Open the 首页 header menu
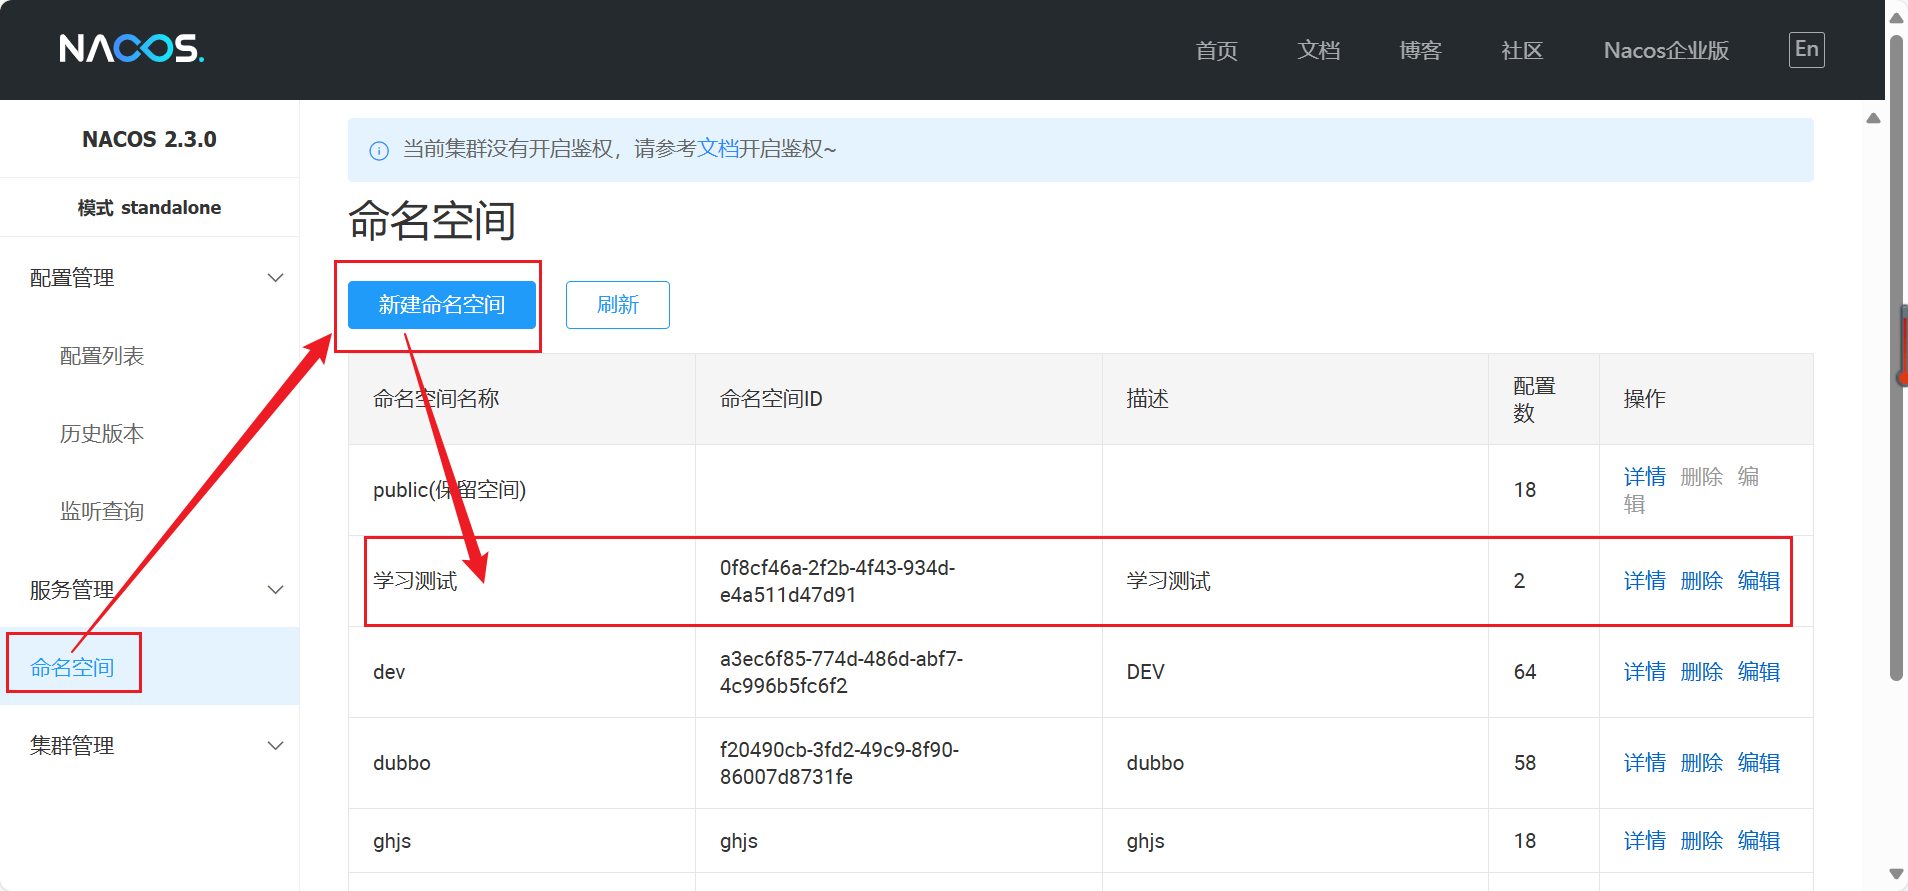Viewport: 1908px width, 891px height. (1216, 50)
